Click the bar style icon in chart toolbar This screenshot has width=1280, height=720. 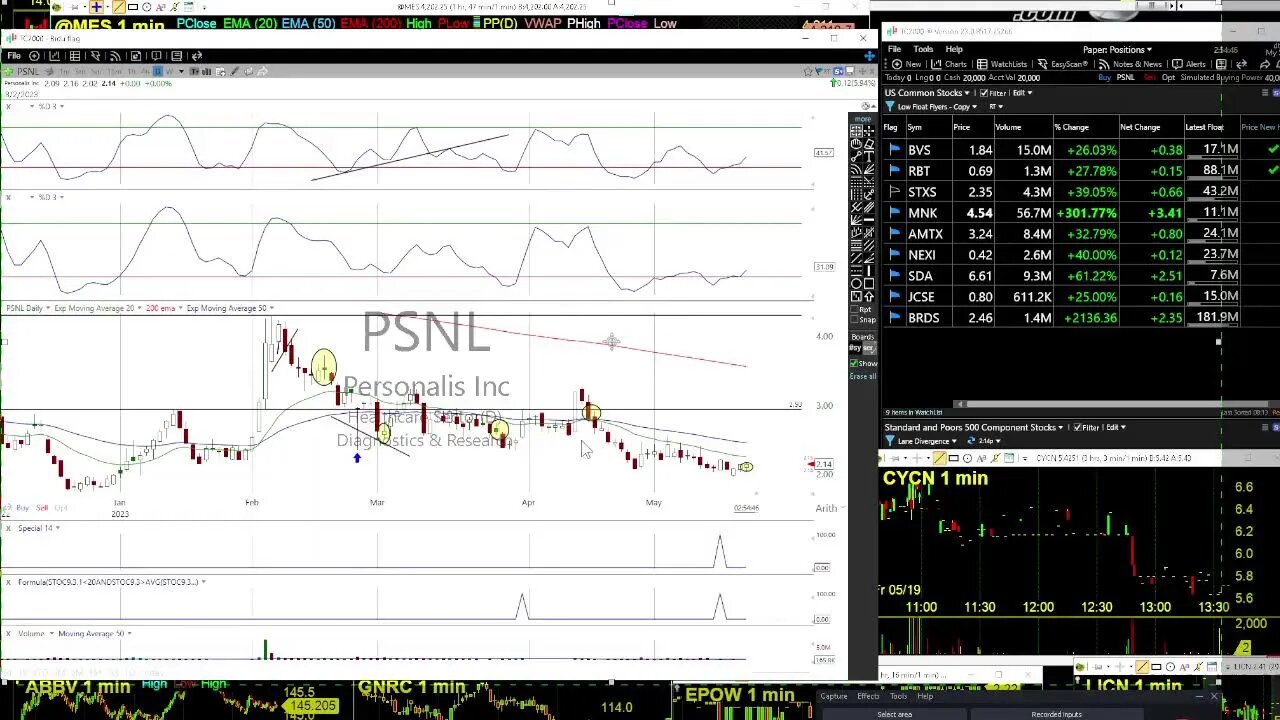(x=207, y=72)
